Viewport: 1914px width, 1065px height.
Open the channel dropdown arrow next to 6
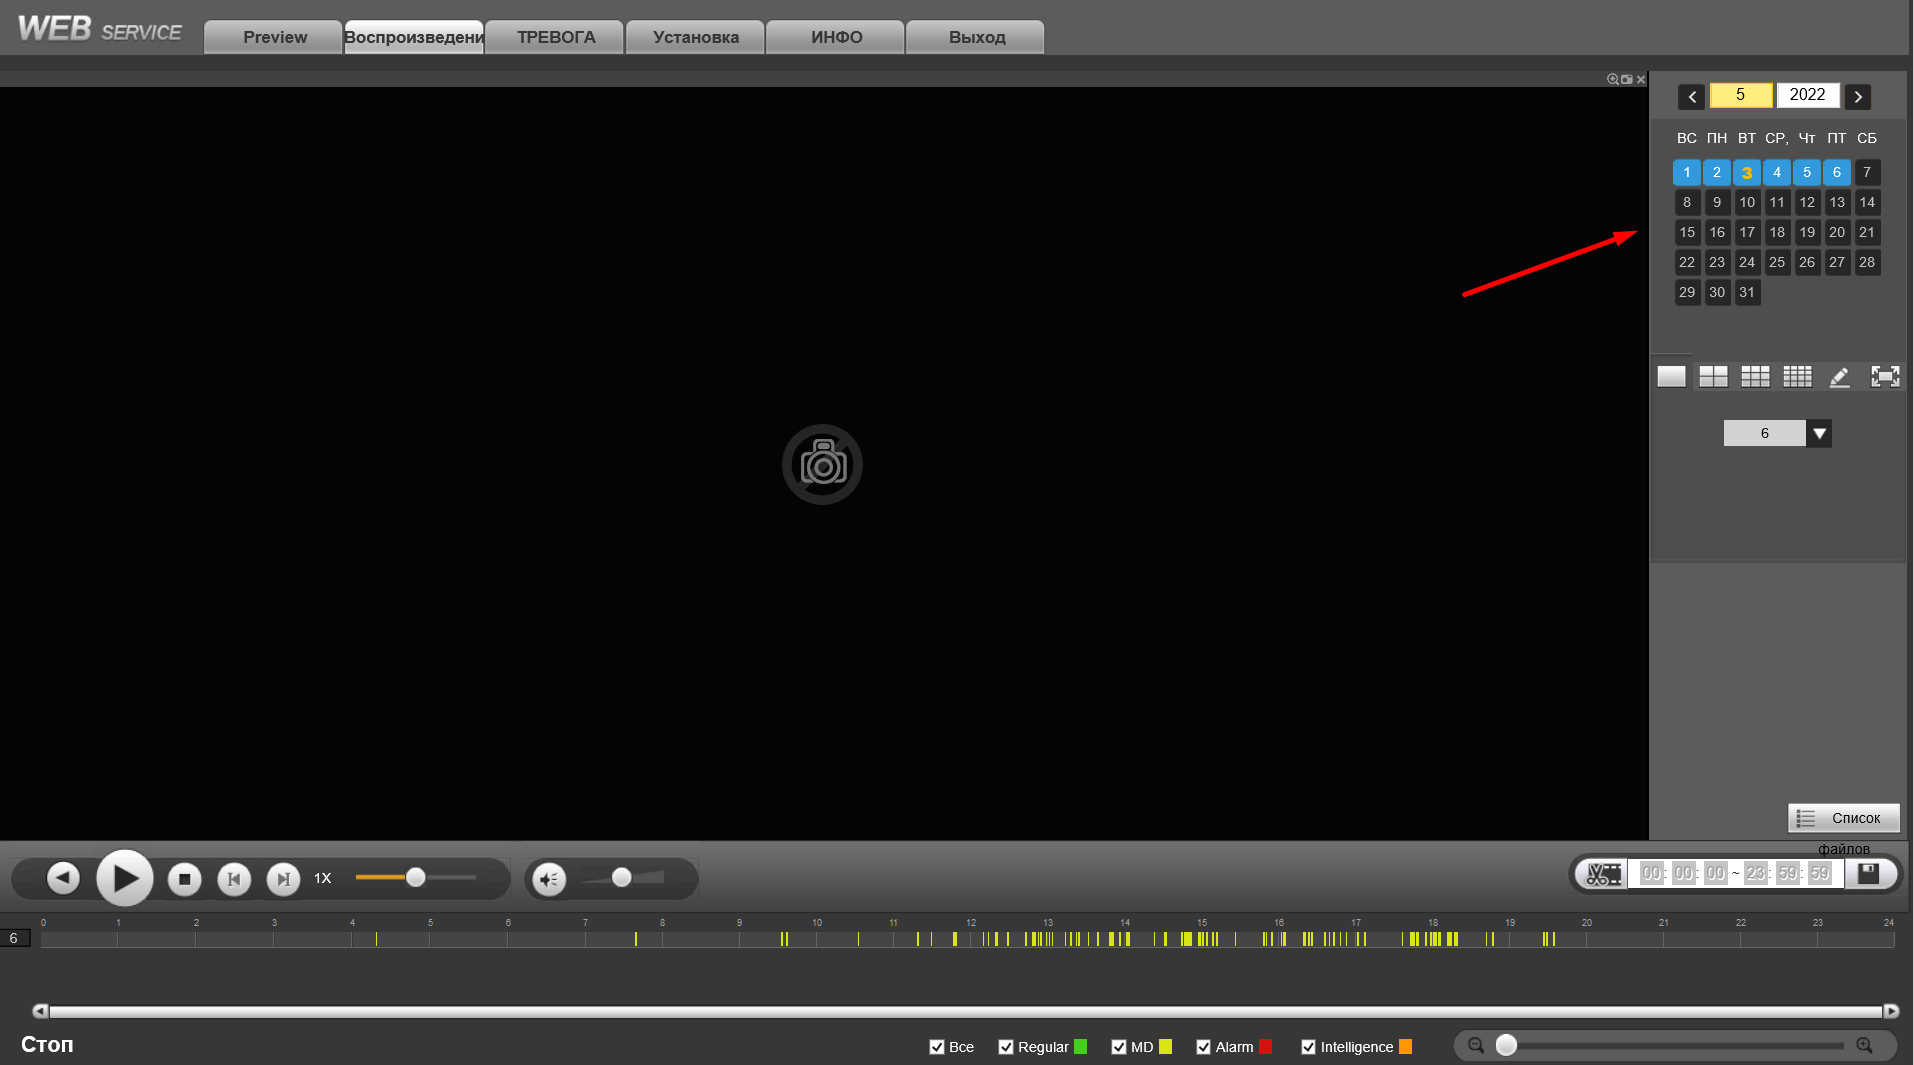point(1819,433)
